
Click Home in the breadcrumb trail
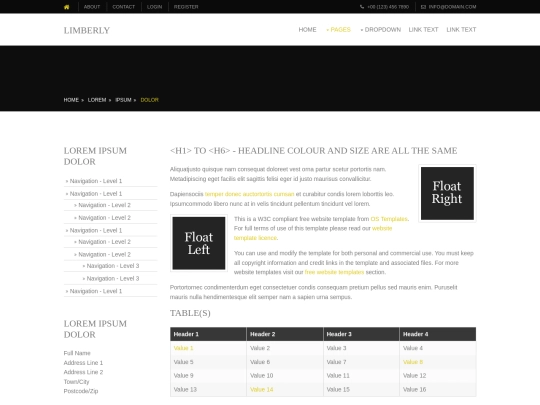[71, 100]
